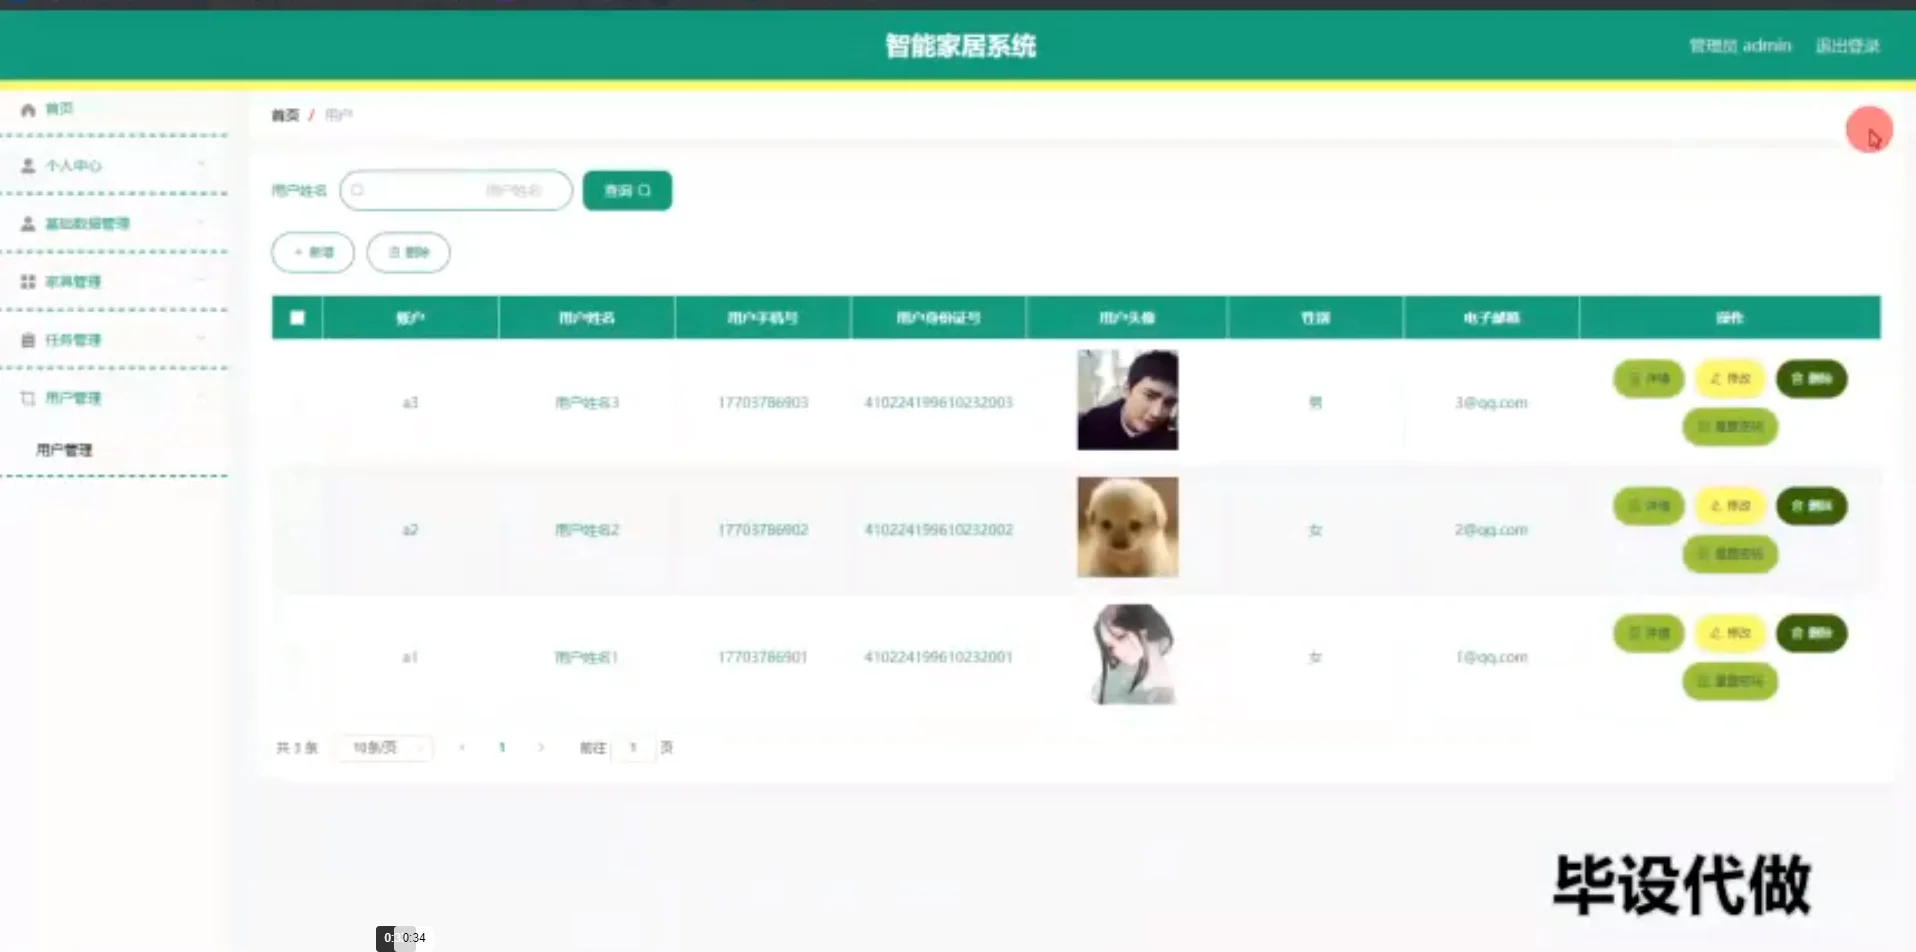
Task: Expand the 个人中心 sidebar menu
Action: click(x=203, y=165)
